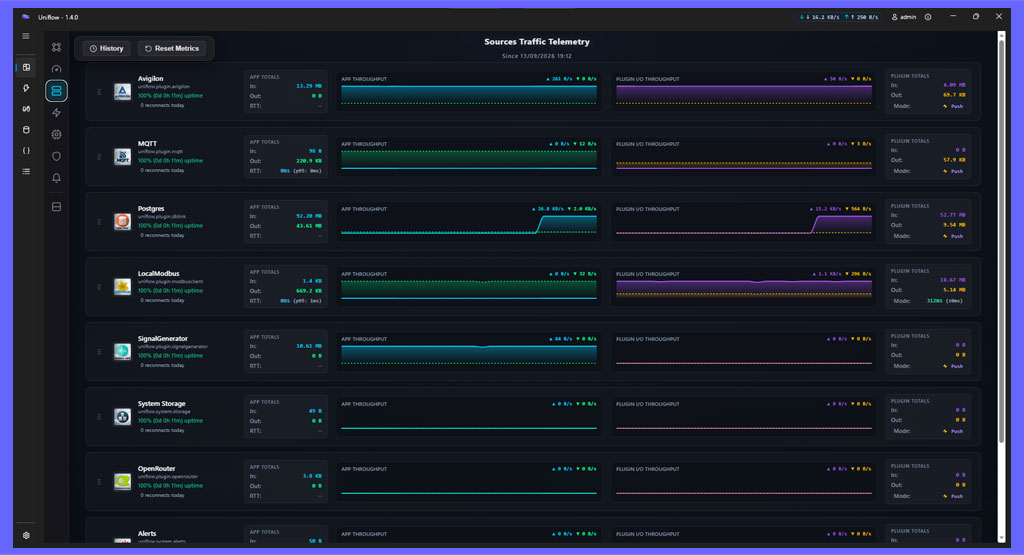1024x555 pixels.
Task: Click the System Storage source name
Action: click(x=161, y=404)
